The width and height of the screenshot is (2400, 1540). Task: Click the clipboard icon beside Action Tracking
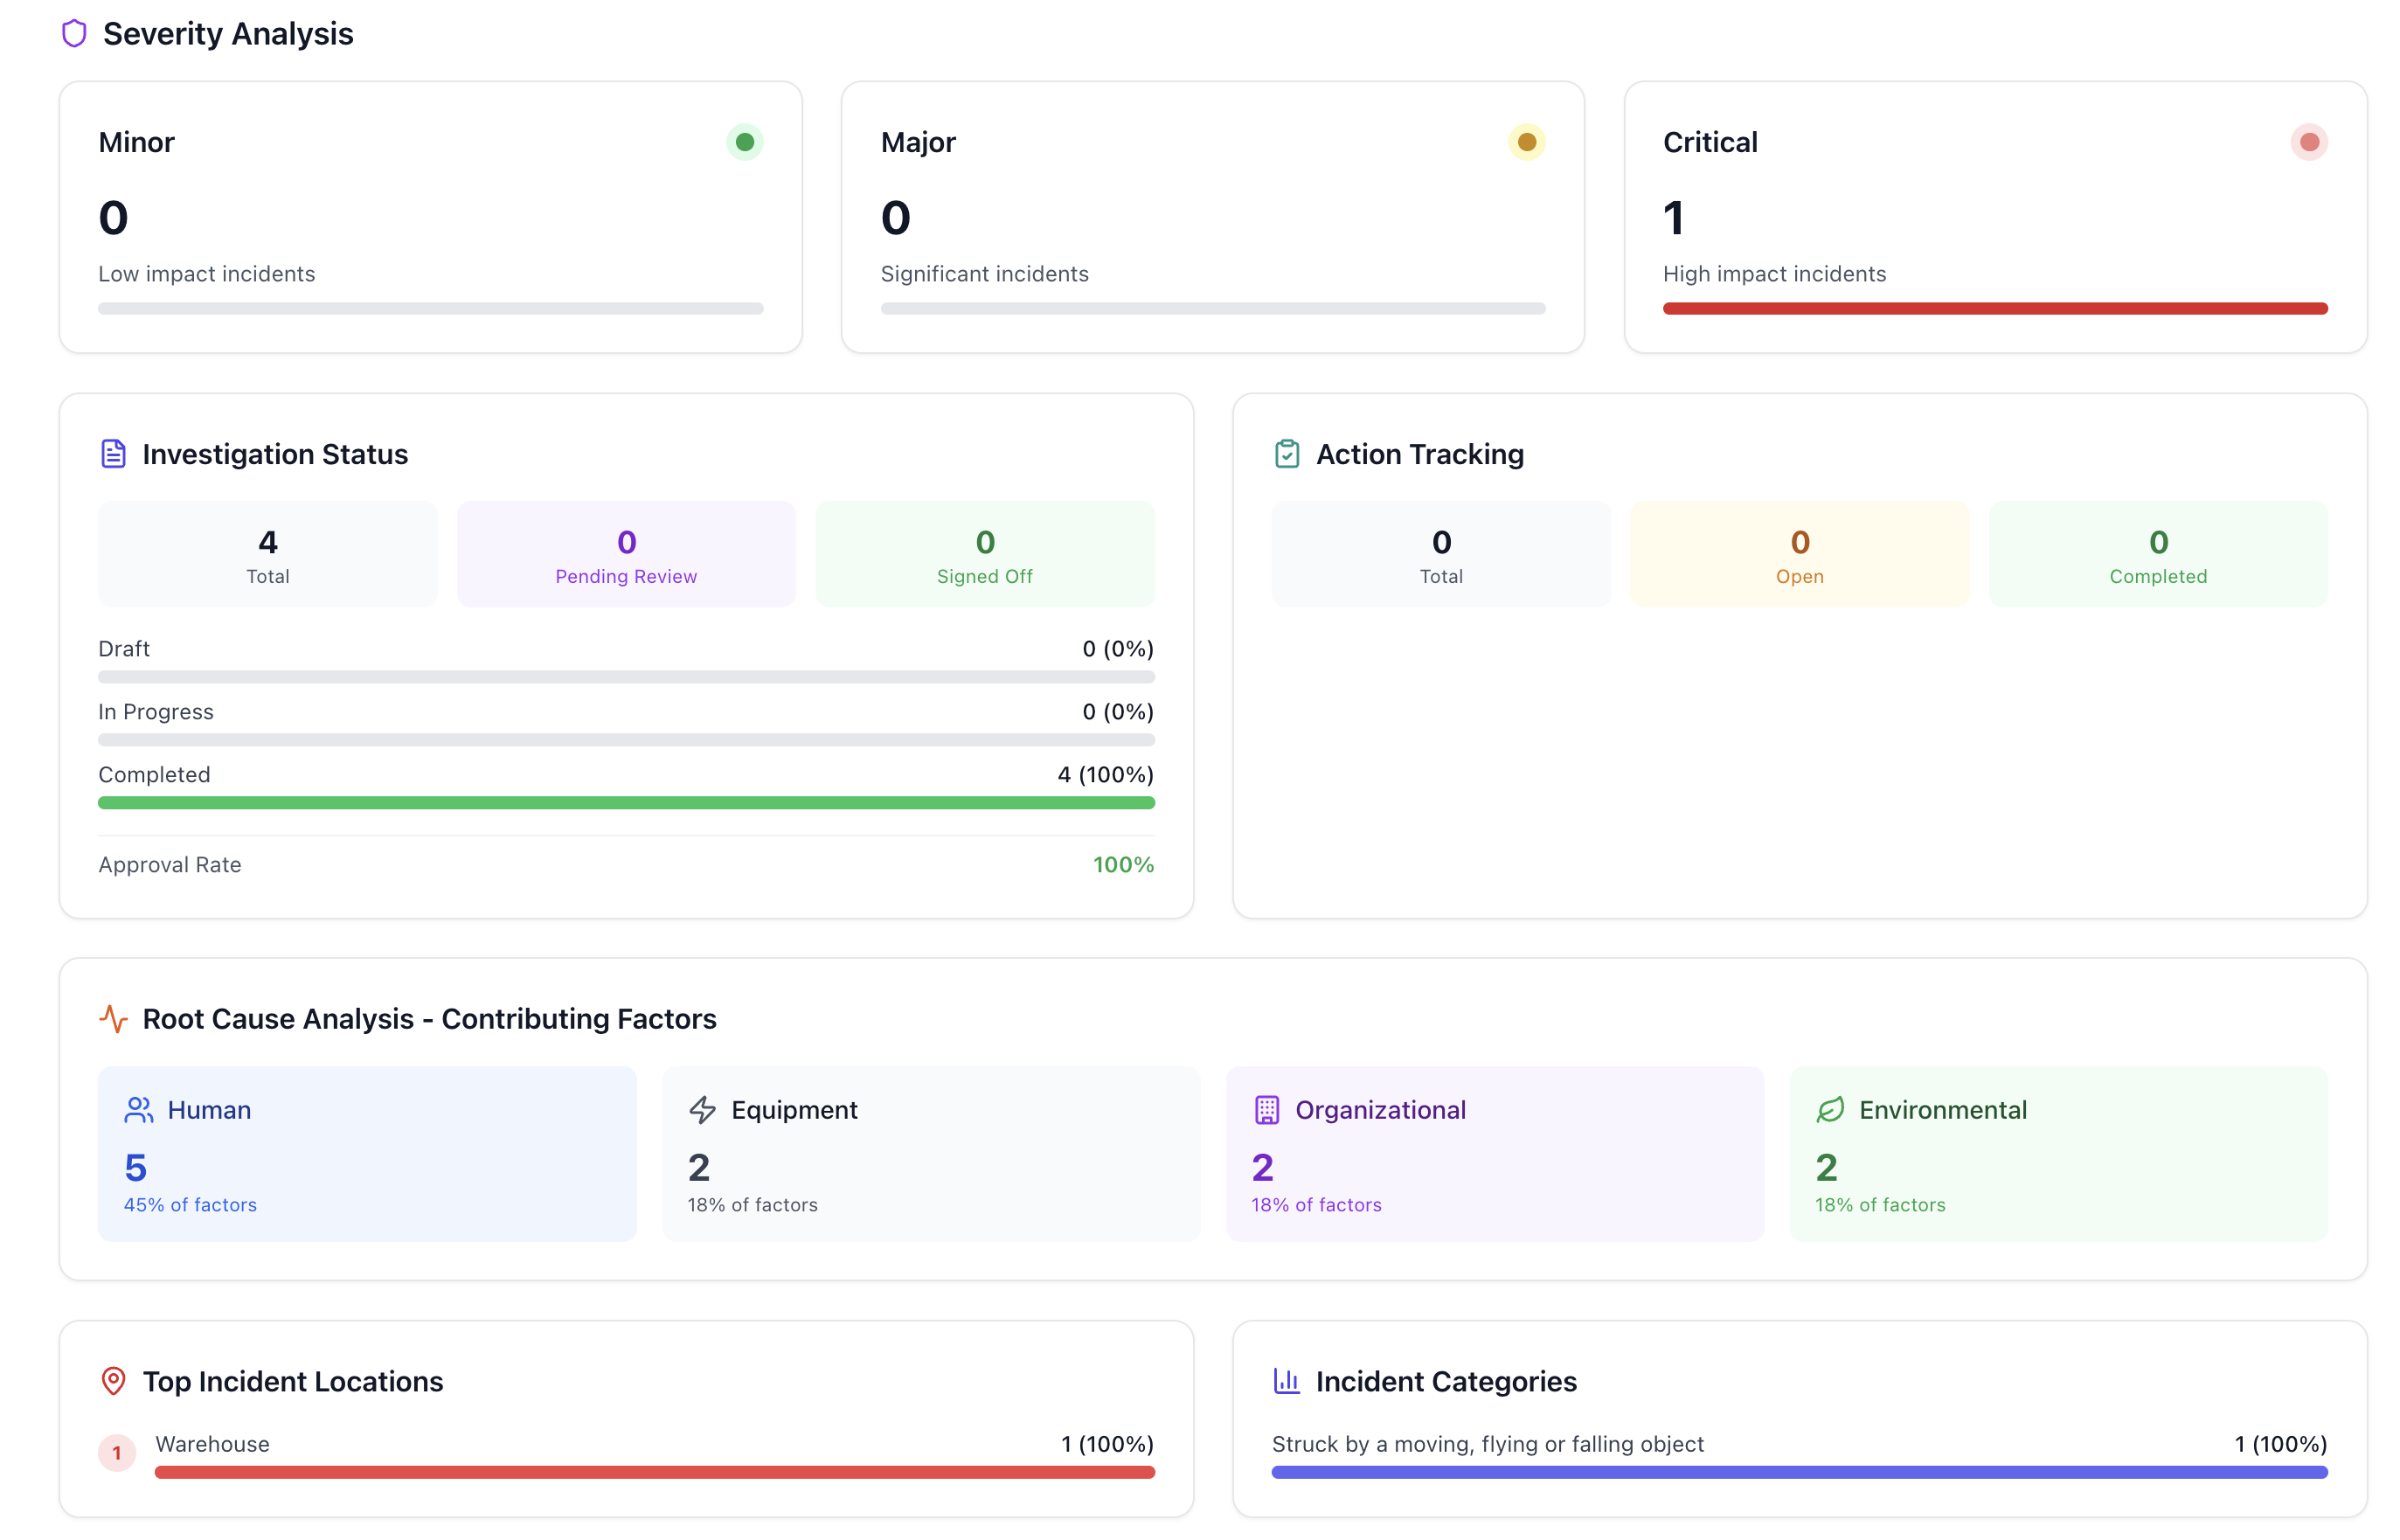[1287, 453]
